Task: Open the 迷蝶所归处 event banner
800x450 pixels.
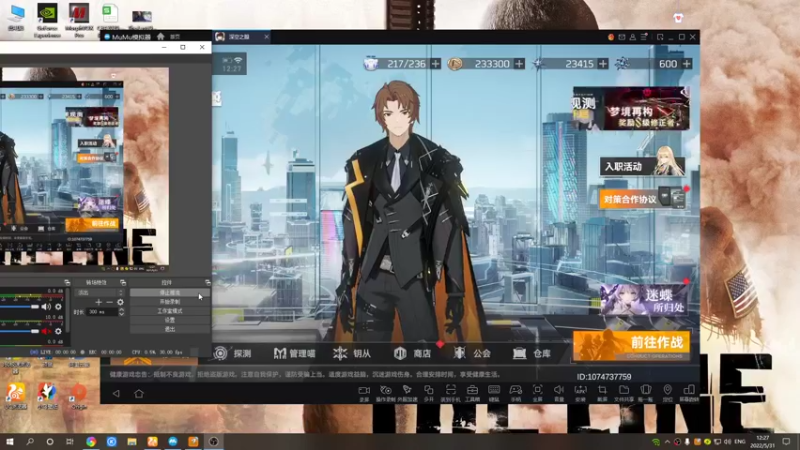Action: (x=644, y=300)
